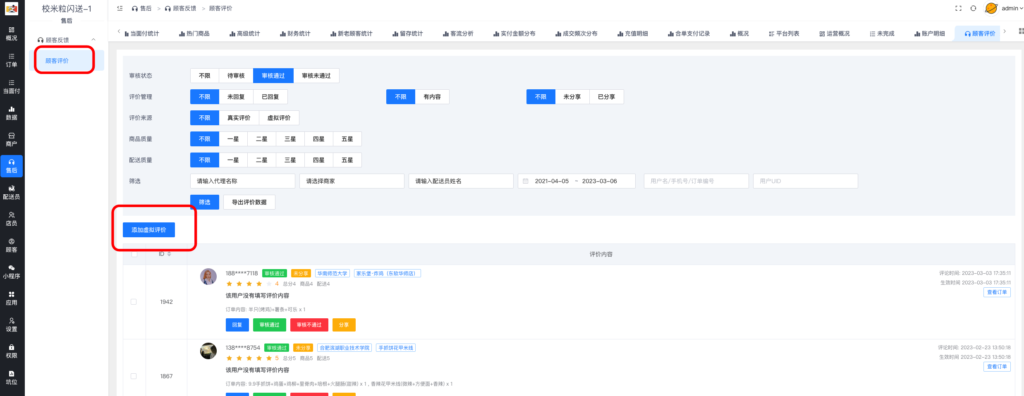Focus the 请输入配送员姓名 input field
This screenshot has width=1024, height=396.
[x=461, y=181]
